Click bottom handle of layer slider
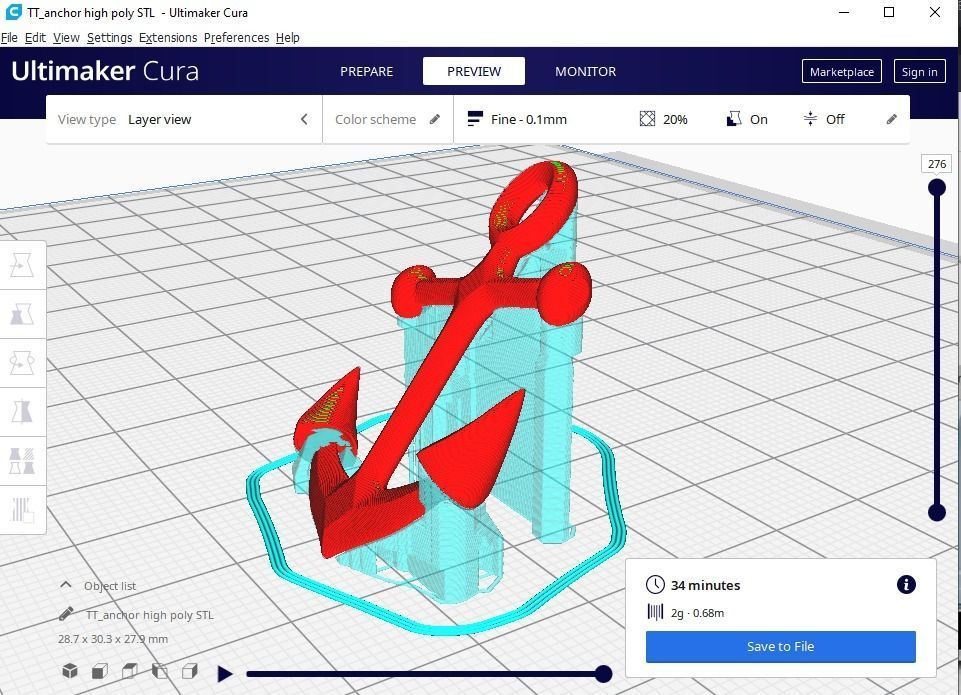The image size is (961, 695). [936, 512]
